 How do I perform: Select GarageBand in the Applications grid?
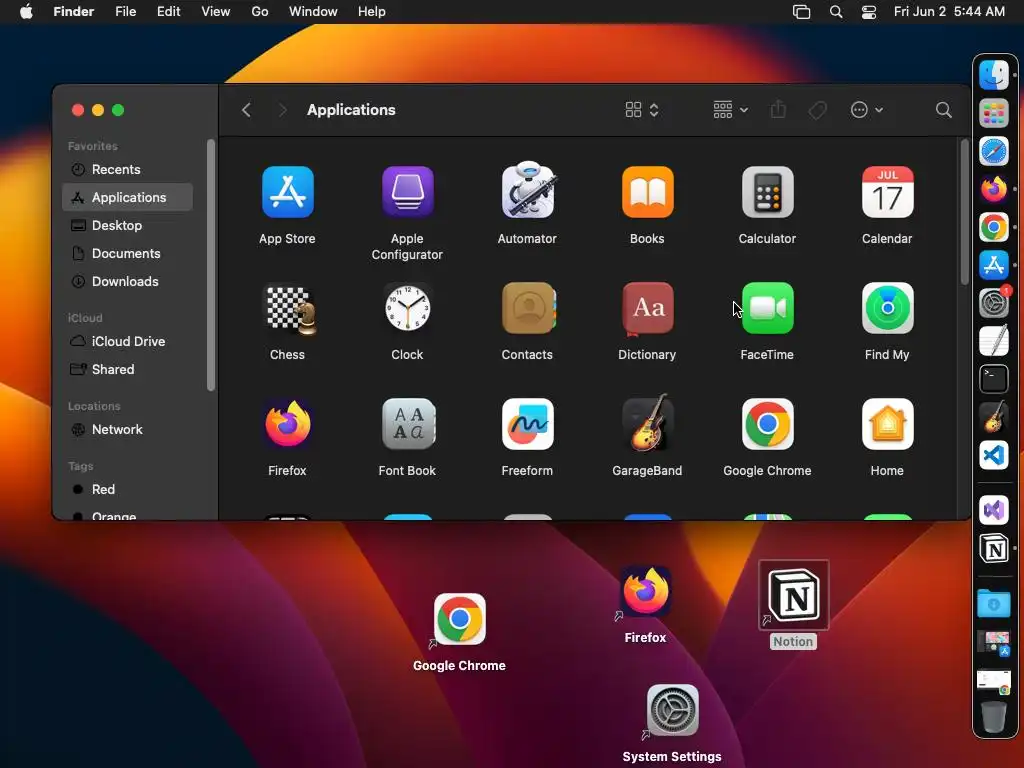(647, 423)
